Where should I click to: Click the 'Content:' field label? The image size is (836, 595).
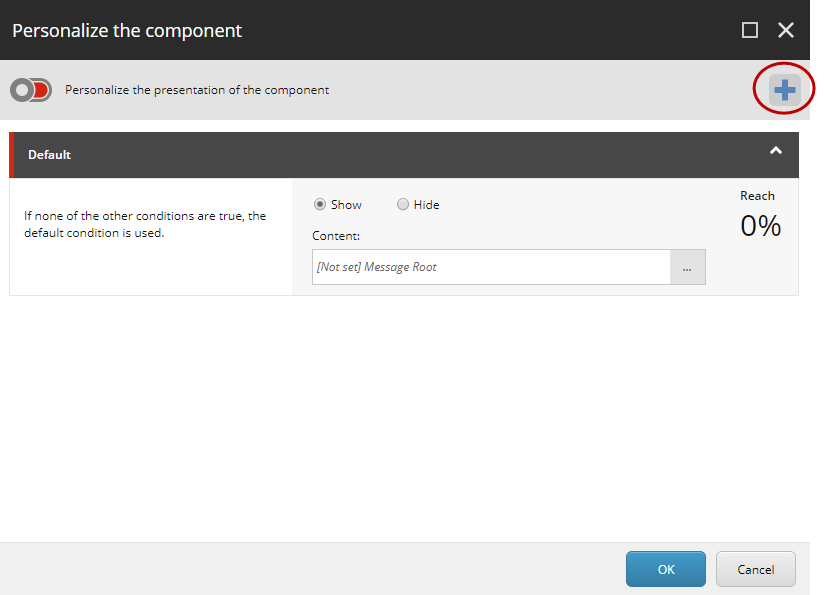click(336, 236)
